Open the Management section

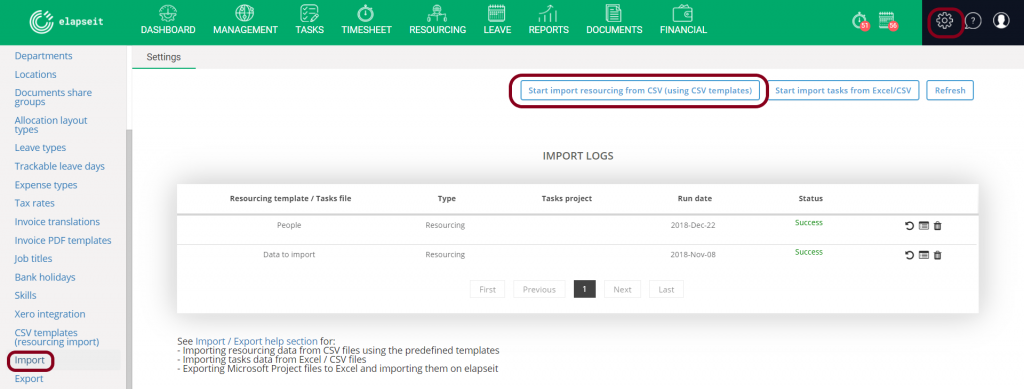[x=245, y=20]
